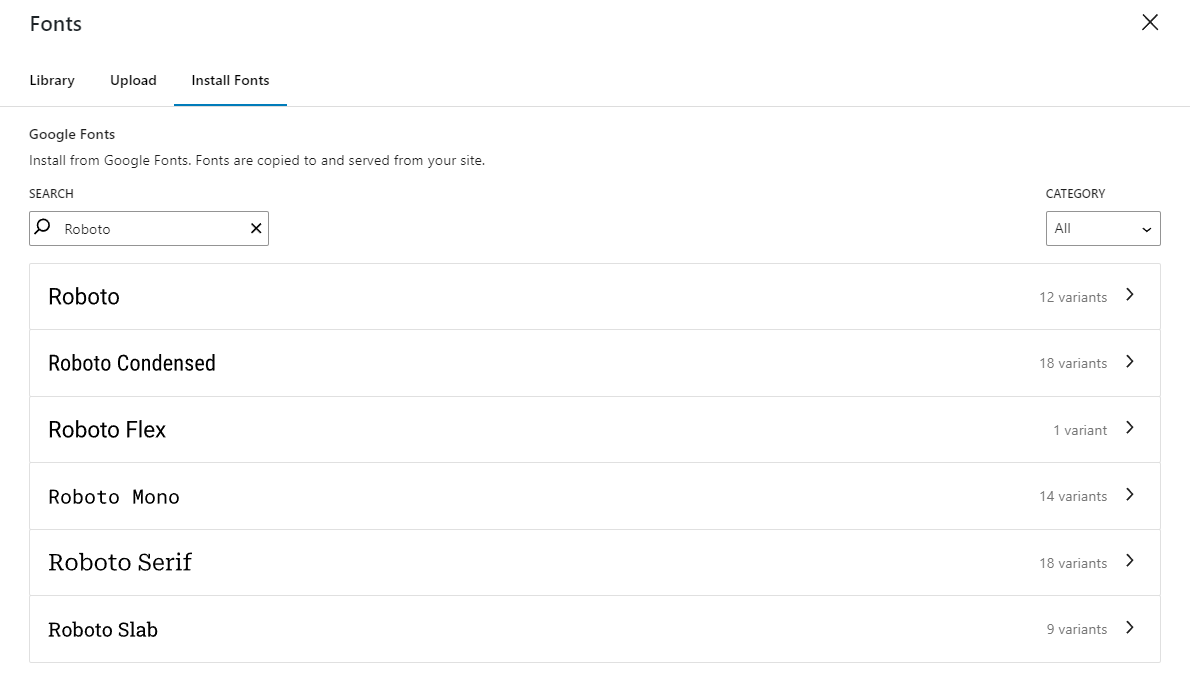This screenshot has width=1190, height=675.
Task: Click the Roboto Condensed font name
Action: [x=131, y=362]
